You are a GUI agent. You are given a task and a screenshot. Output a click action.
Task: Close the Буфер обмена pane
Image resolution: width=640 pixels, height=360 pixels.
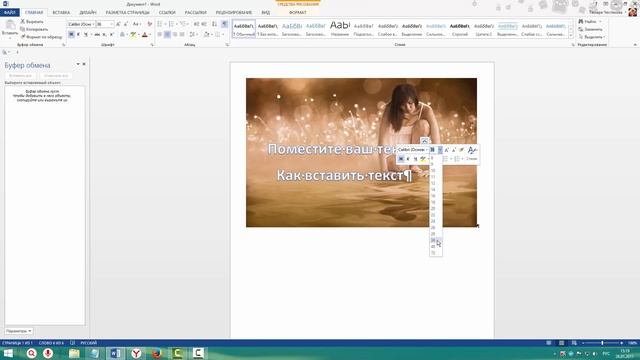click(84, 64)
